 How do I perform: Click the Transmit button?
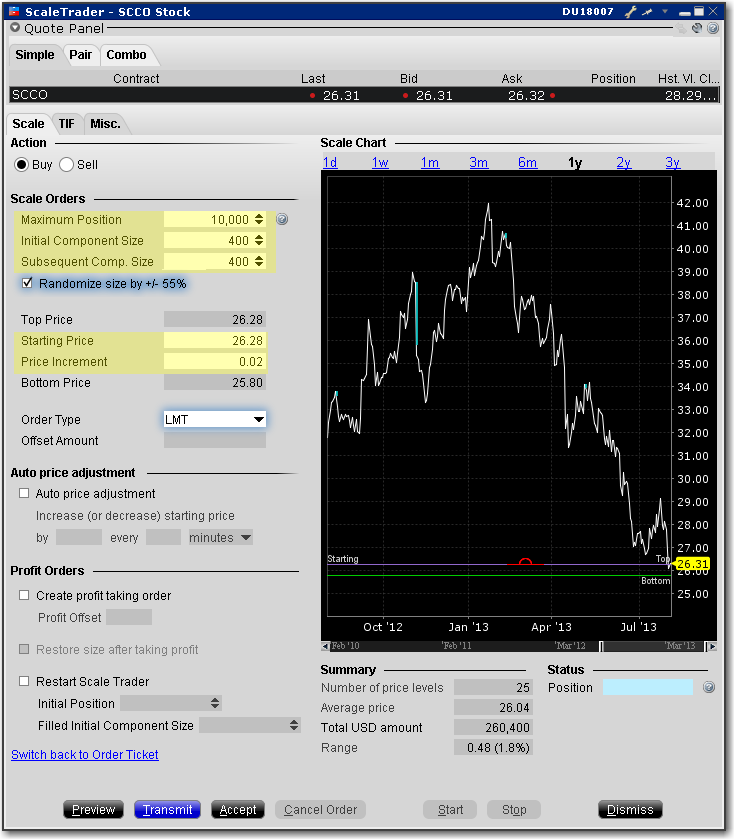pyautogui.click(x=167, y=810)
